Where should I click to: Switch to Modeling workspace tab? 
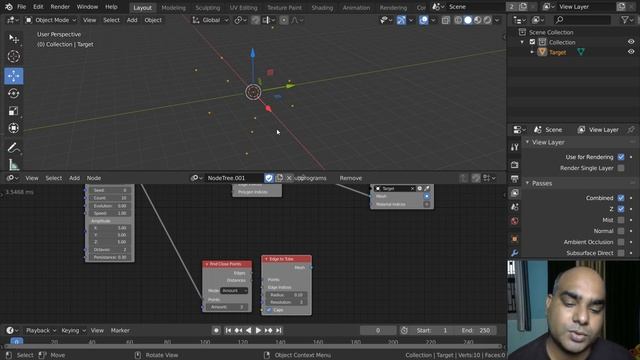(173, 7)
